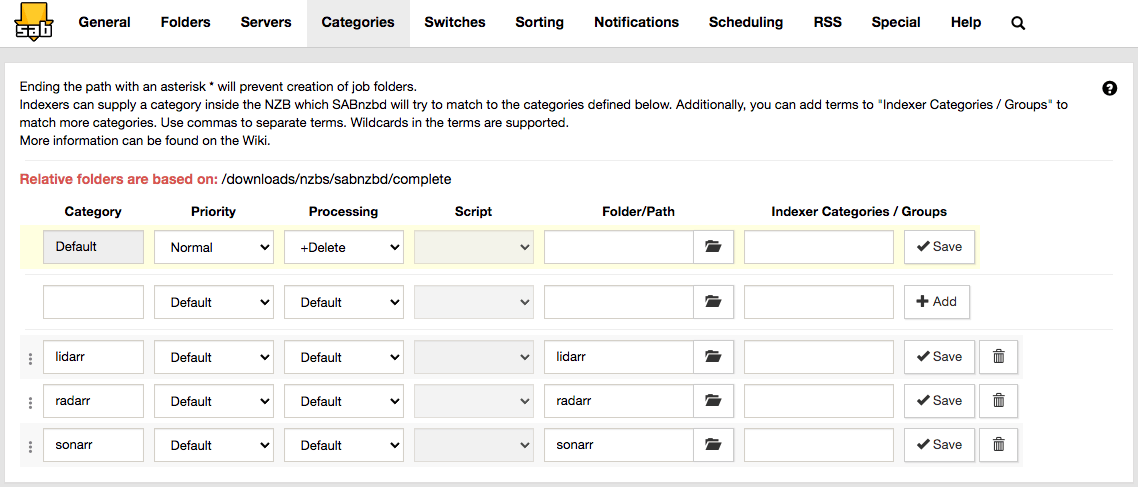Browse folder for the sonarr category
Screen dimensions: 1138x487
pyautogui.click(x=713, y=445)
